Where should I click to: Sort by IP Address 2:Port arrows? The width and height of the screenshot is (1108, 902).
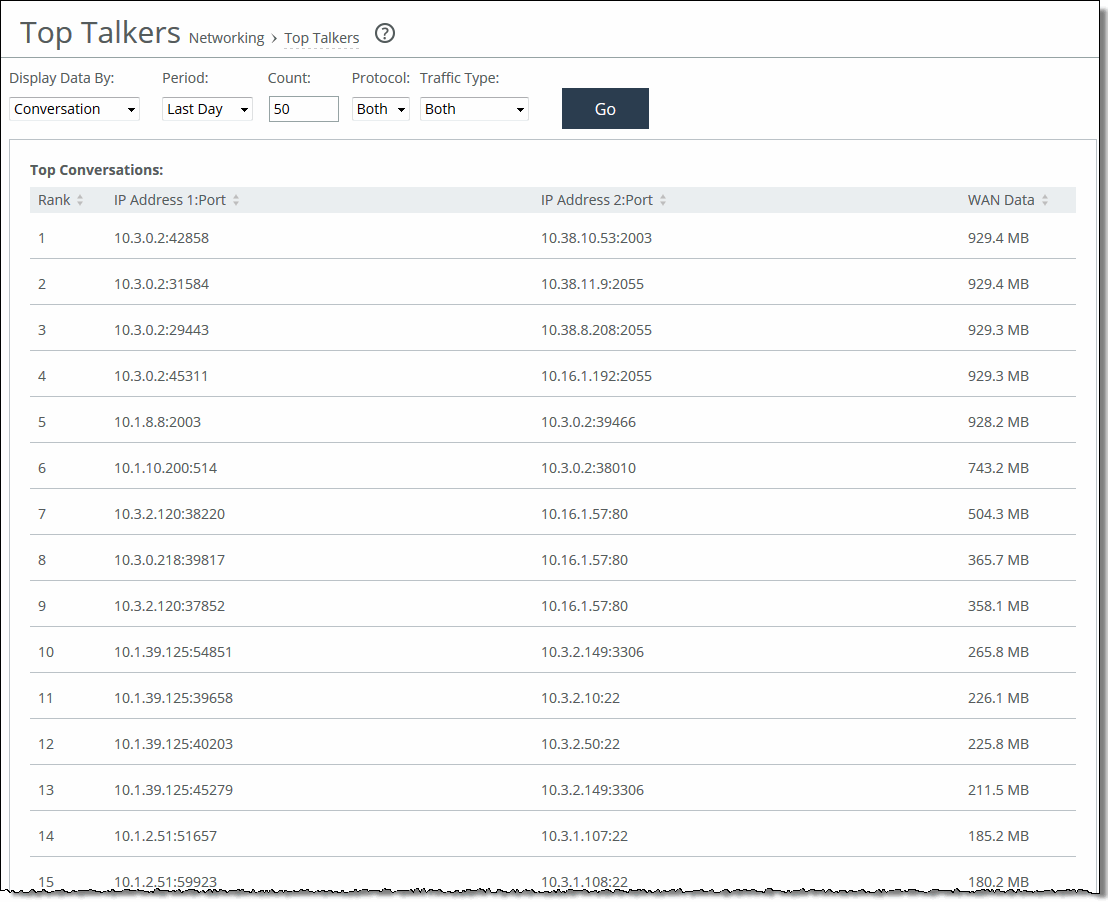(663, 200)
